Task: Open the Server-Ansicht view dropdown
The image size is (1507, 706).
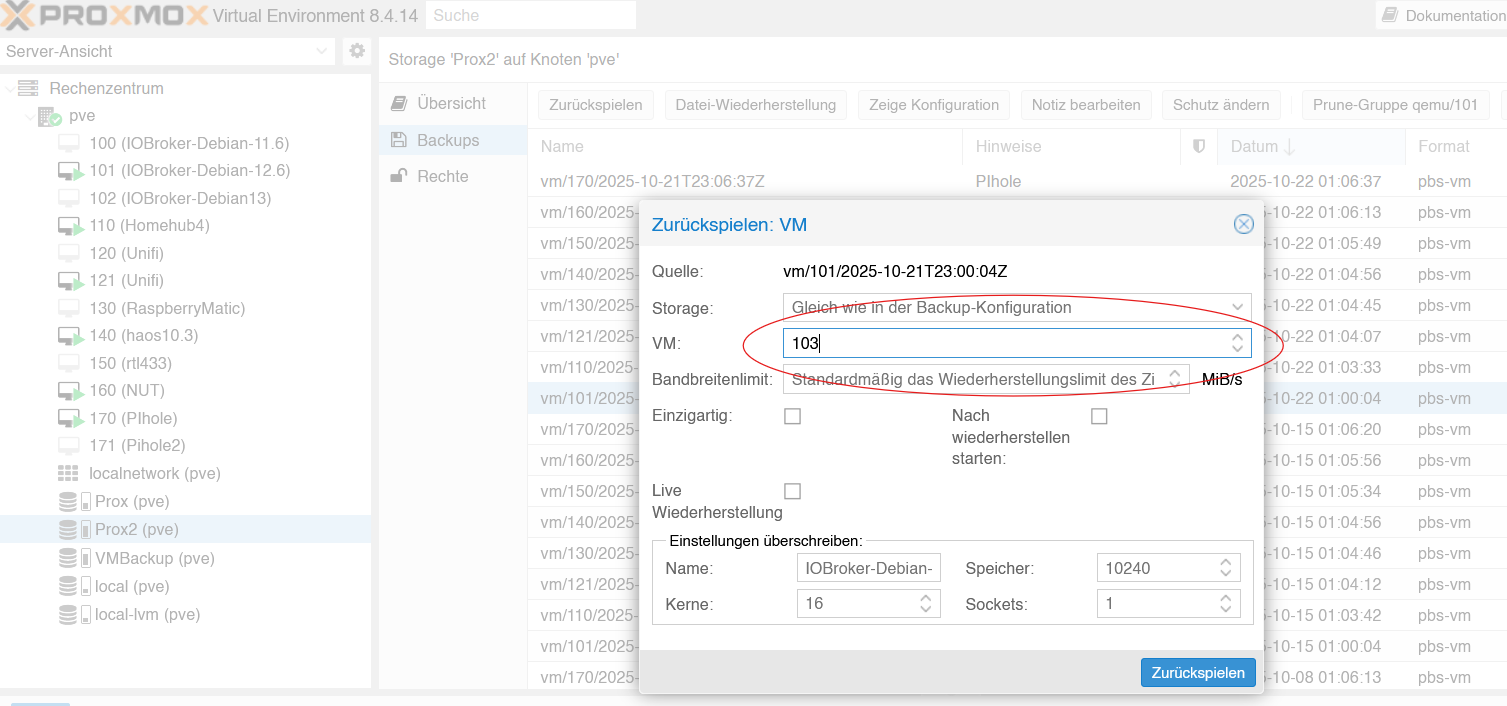Action: [x=322, y=51]
